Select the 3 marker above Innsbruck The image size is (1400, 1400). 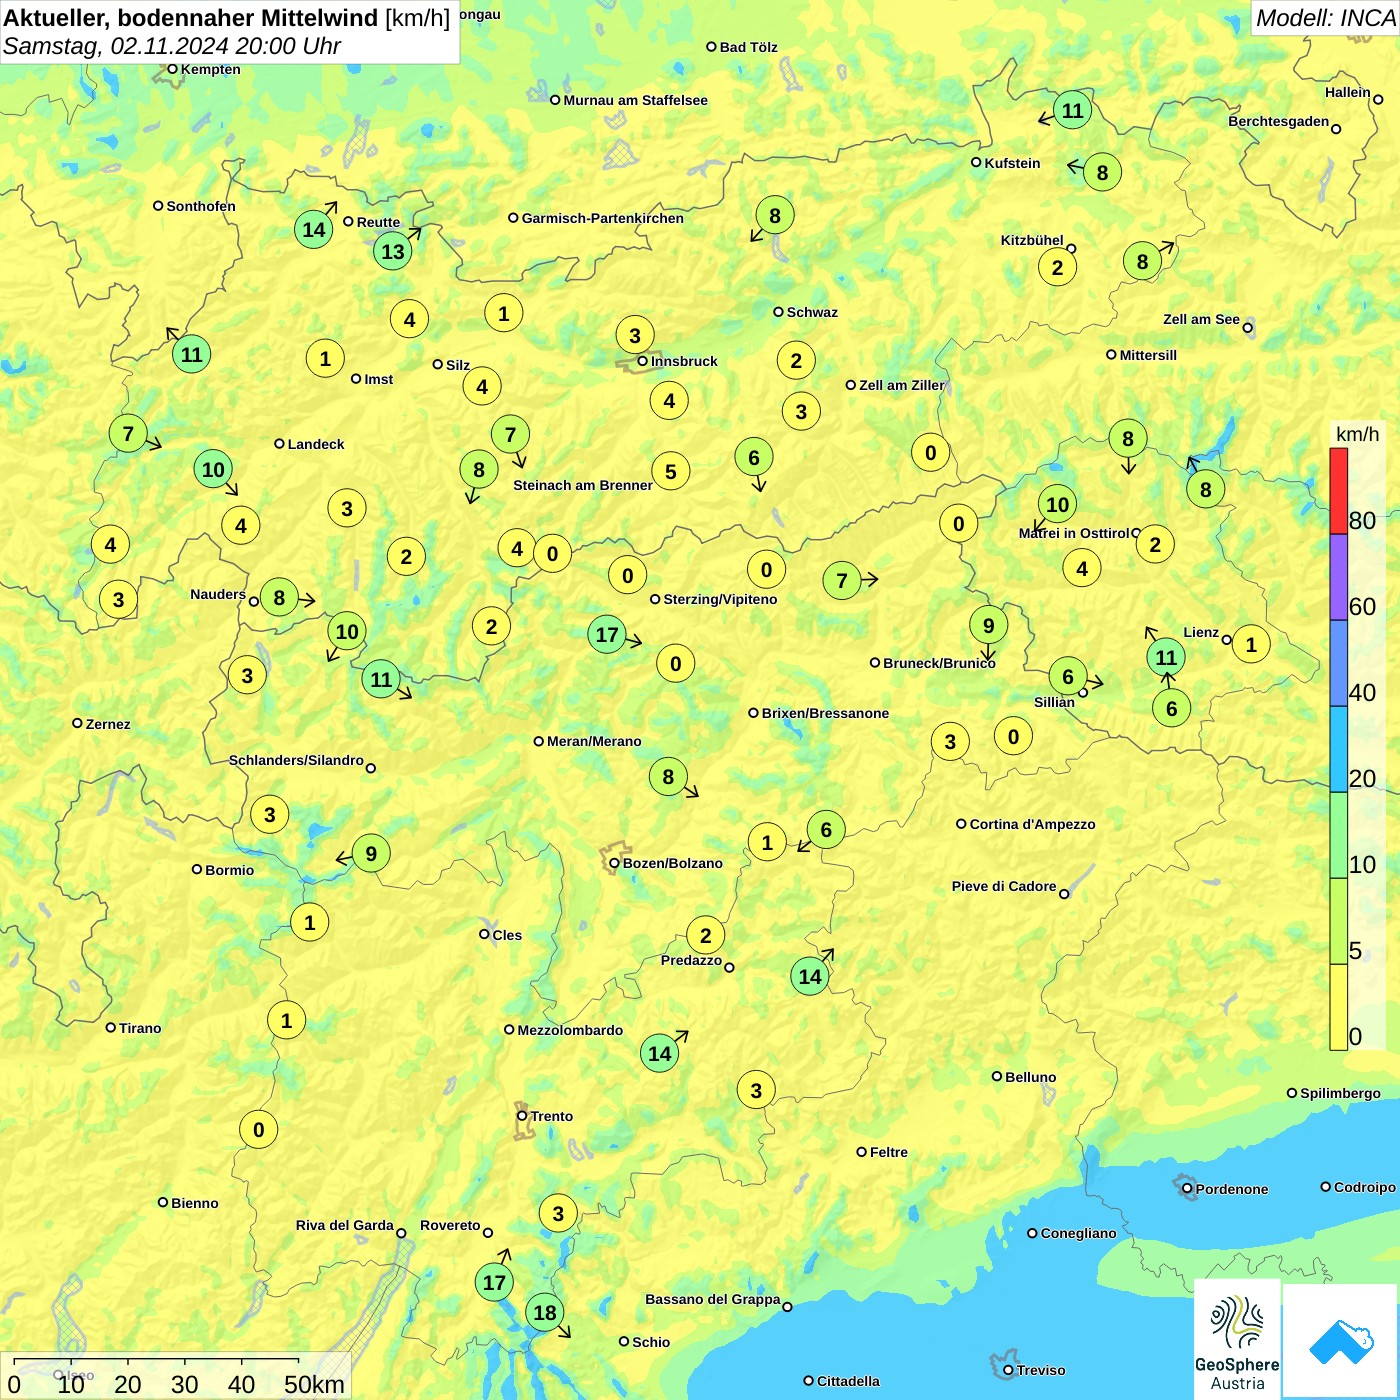pyautogui.click(x=634, y=335)
